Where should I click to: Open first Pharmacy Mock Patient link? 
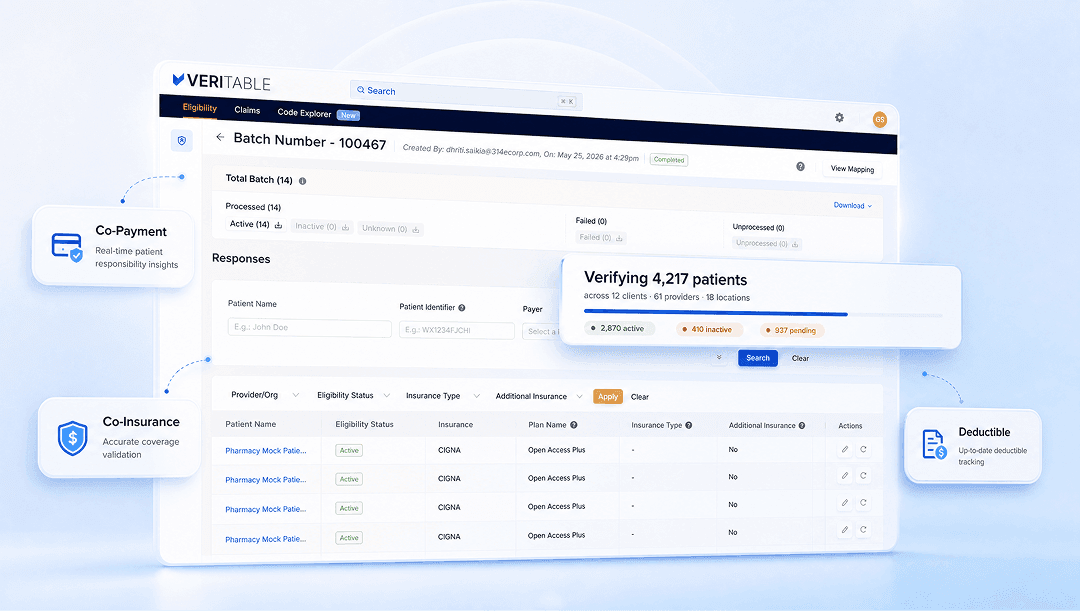pos(266,451)
